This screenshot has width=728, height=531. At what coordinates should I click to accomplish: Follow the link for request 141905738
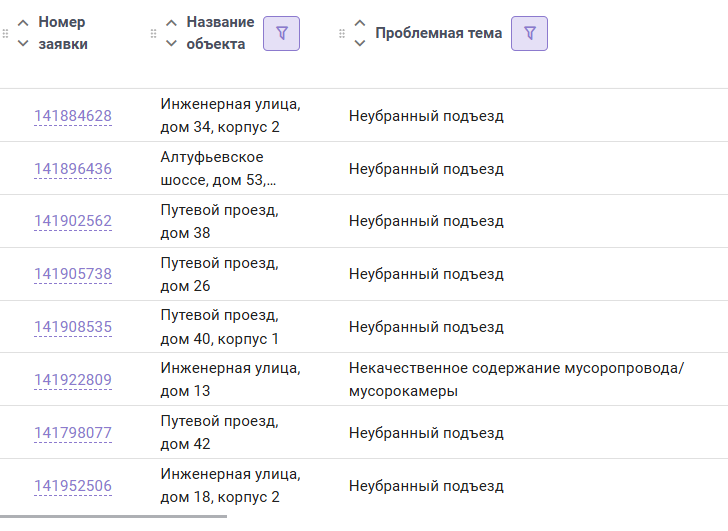[73, 274]
